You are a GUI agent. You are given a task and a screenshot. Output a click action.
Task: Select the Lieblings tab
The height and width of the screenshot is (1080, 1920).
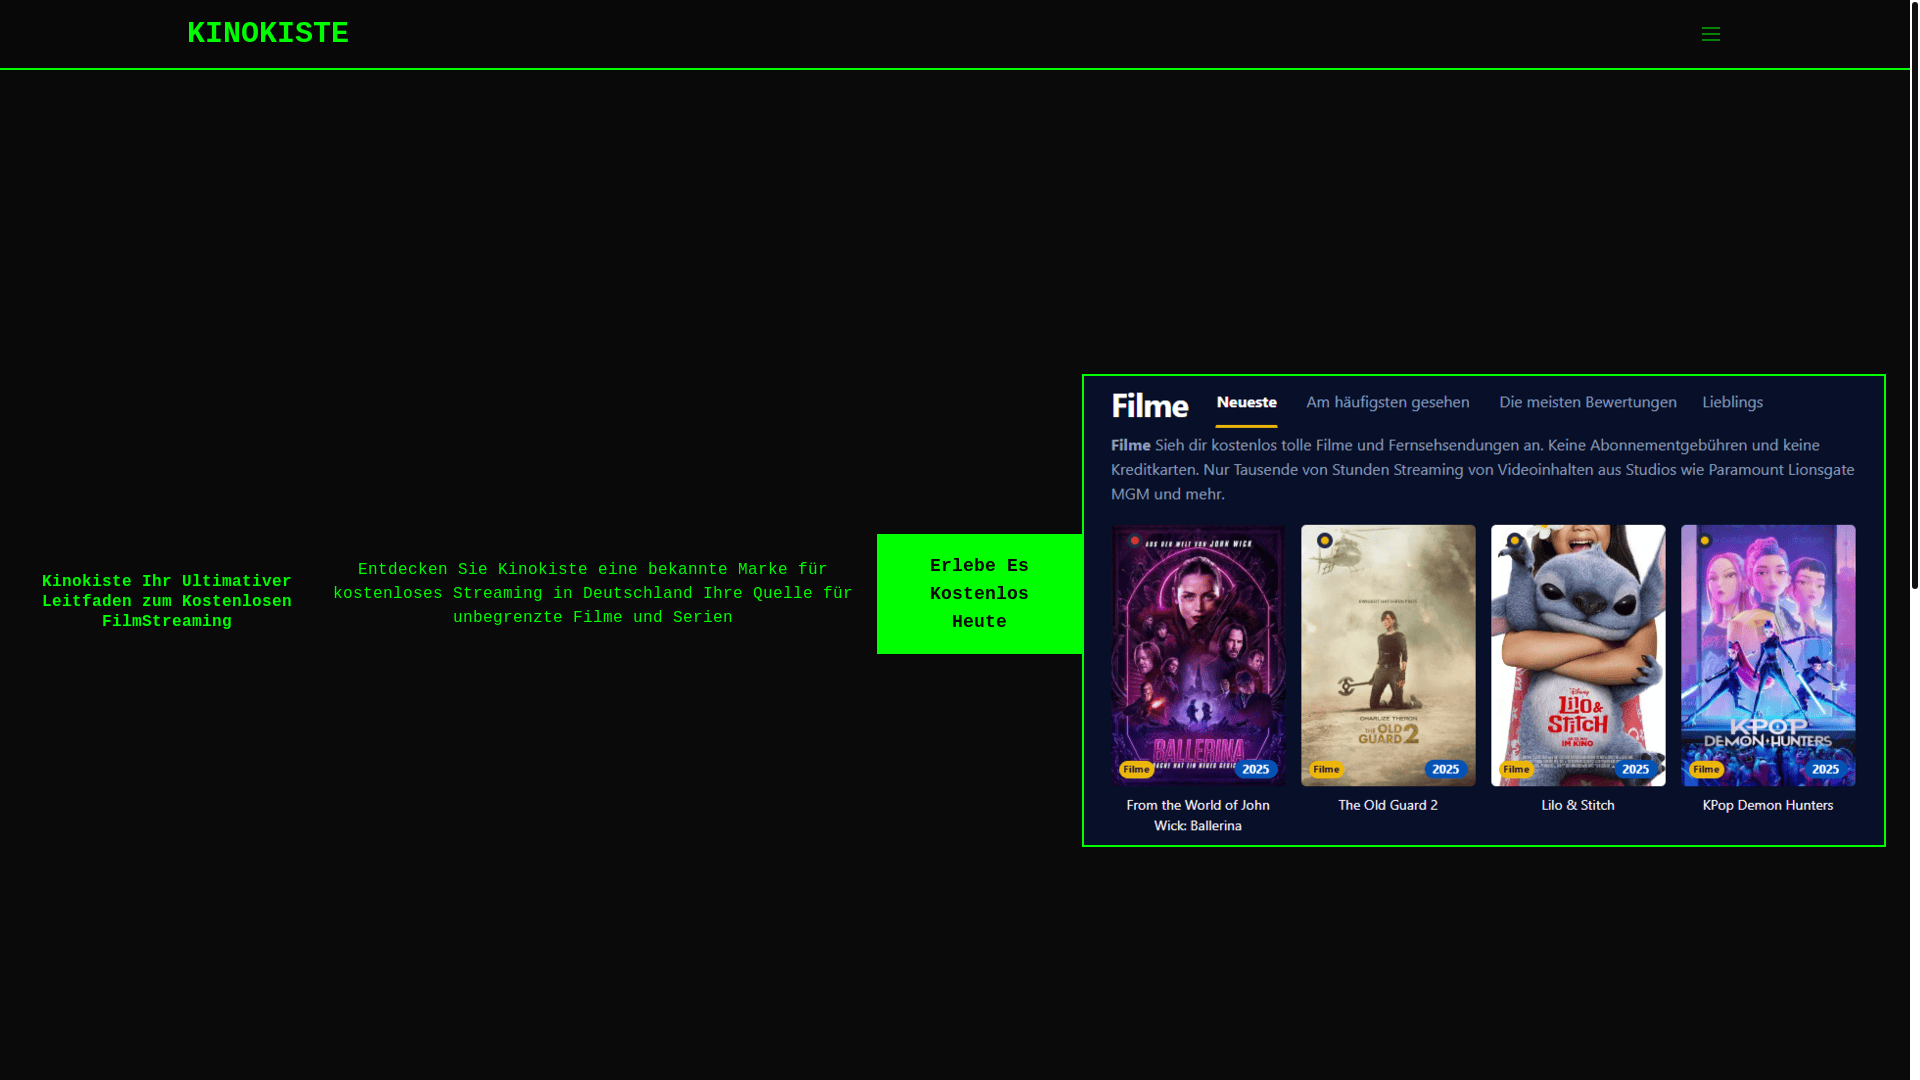click(x=1733, y=402)
